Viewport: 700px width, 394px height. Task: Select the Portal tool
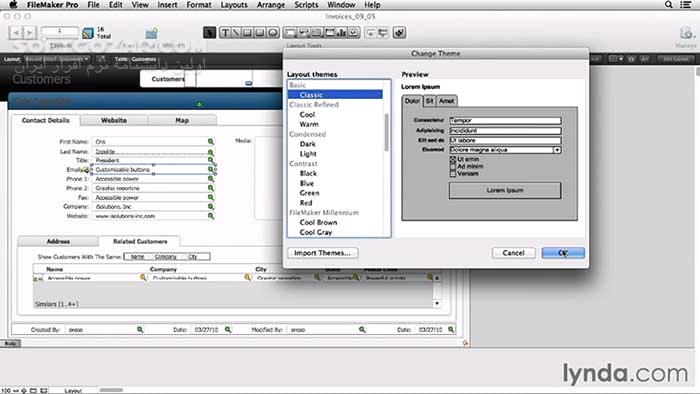(329, 33)
